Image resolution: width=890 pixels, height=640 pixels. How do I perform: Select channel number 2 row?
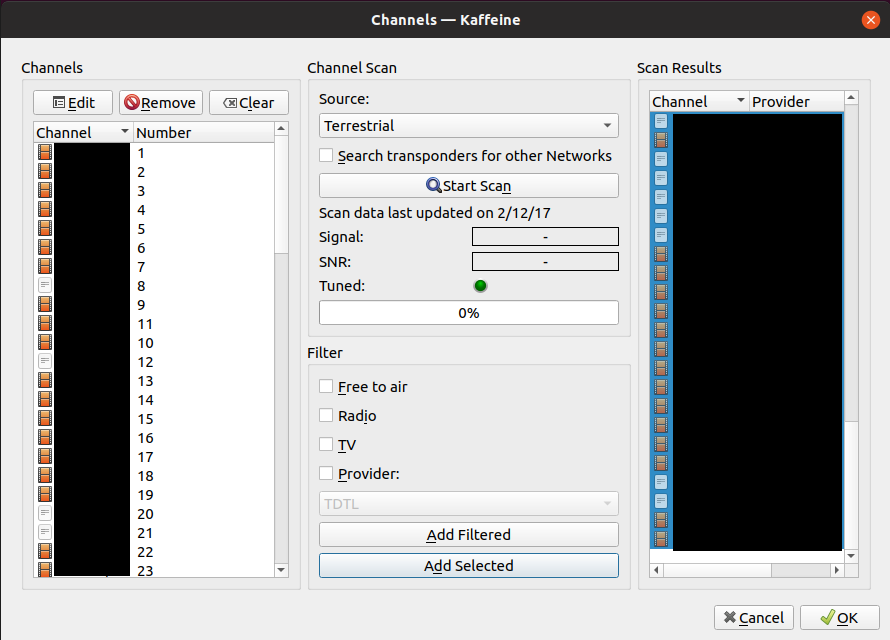pyautogui.click(x=154, y=171)
